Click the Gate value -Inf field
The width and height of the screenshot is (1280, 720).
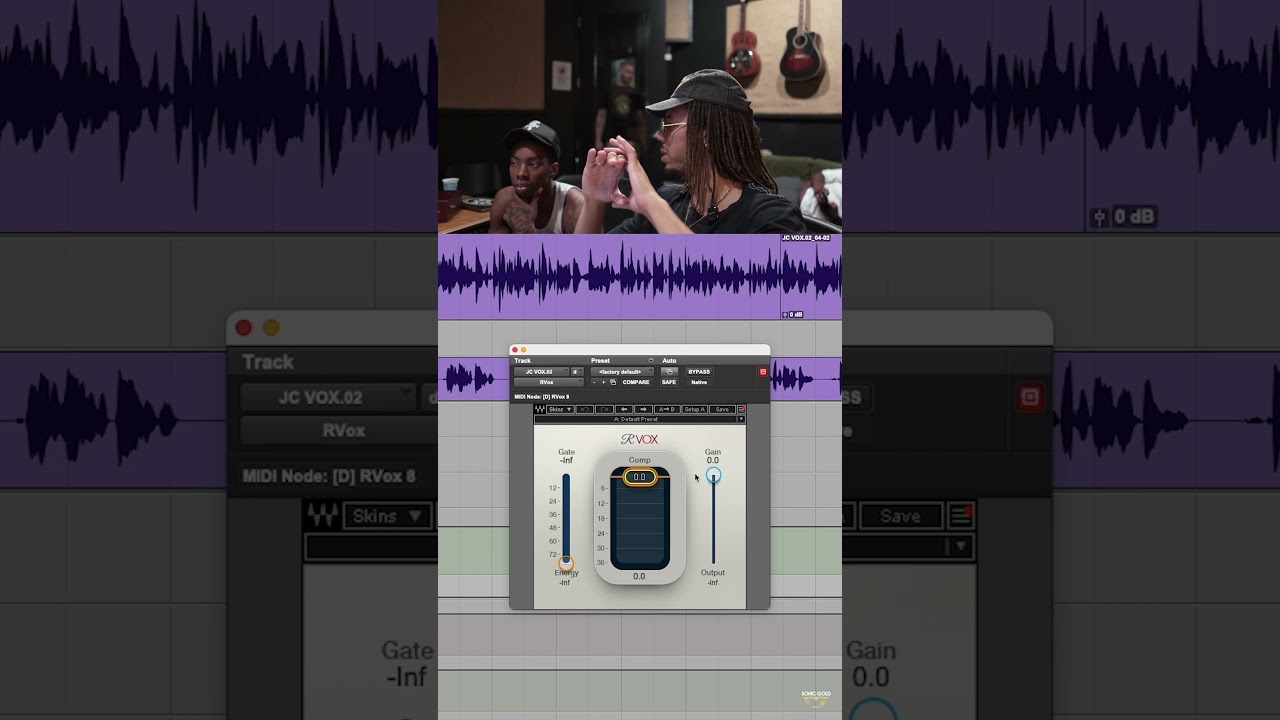566,460
